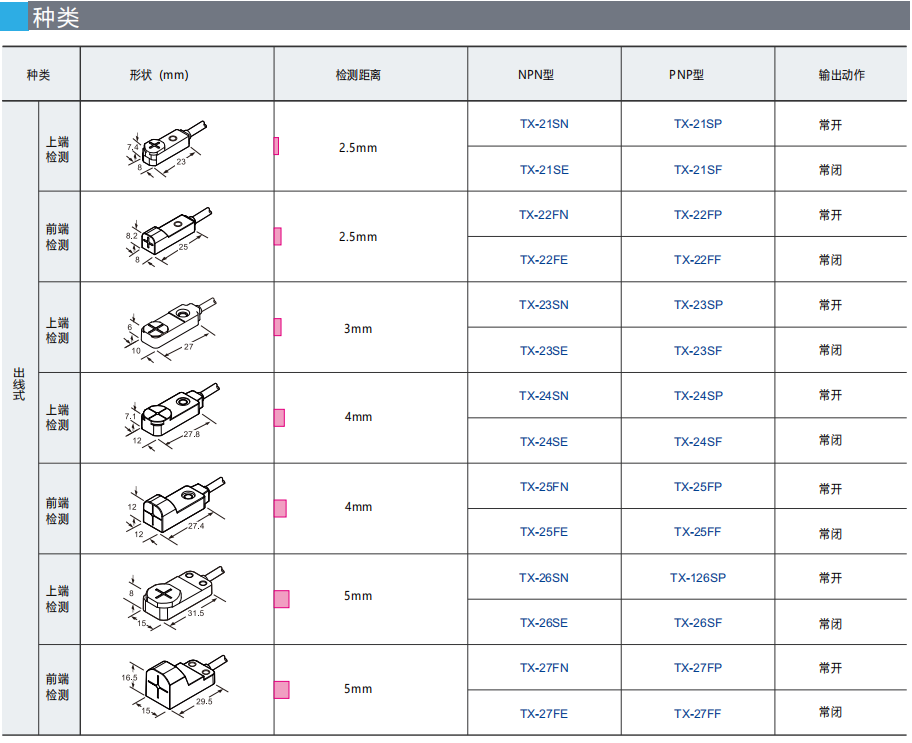Click the NPN型 column header
Viewport: 912px width, 743px height.
pyautogui.click(x=543, y=75)
